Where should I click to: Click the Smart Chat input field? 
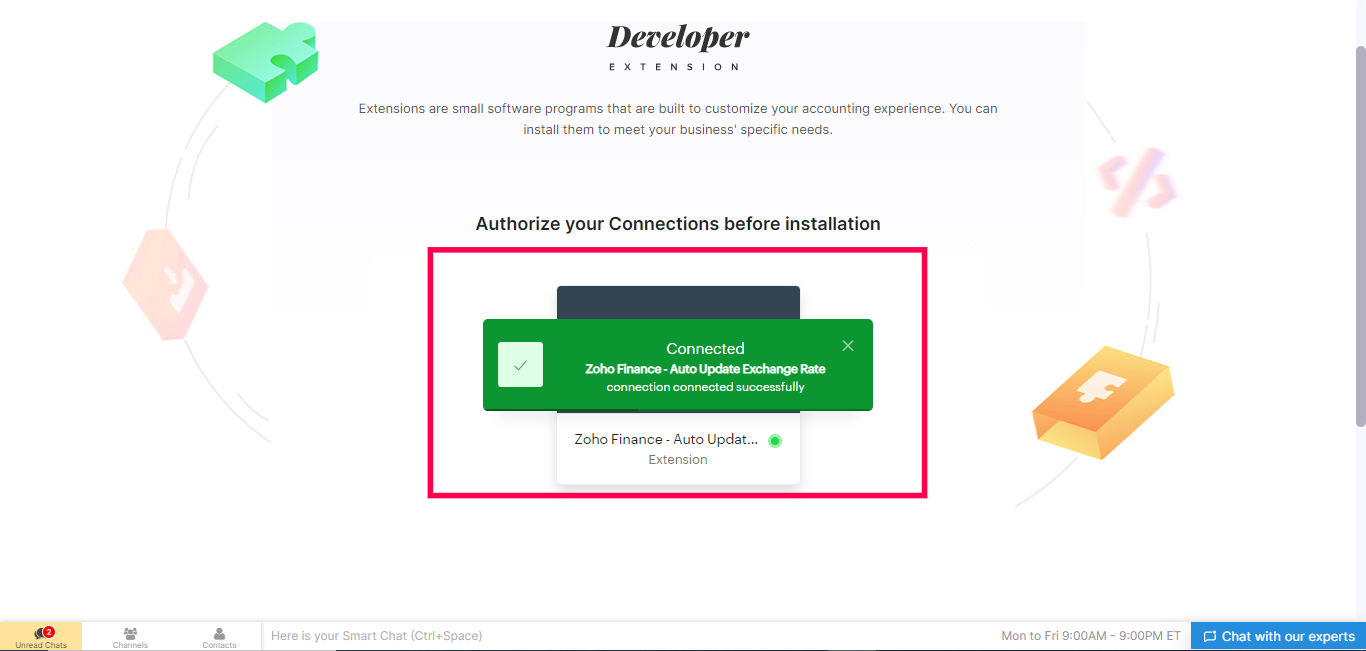click(625, 636)
